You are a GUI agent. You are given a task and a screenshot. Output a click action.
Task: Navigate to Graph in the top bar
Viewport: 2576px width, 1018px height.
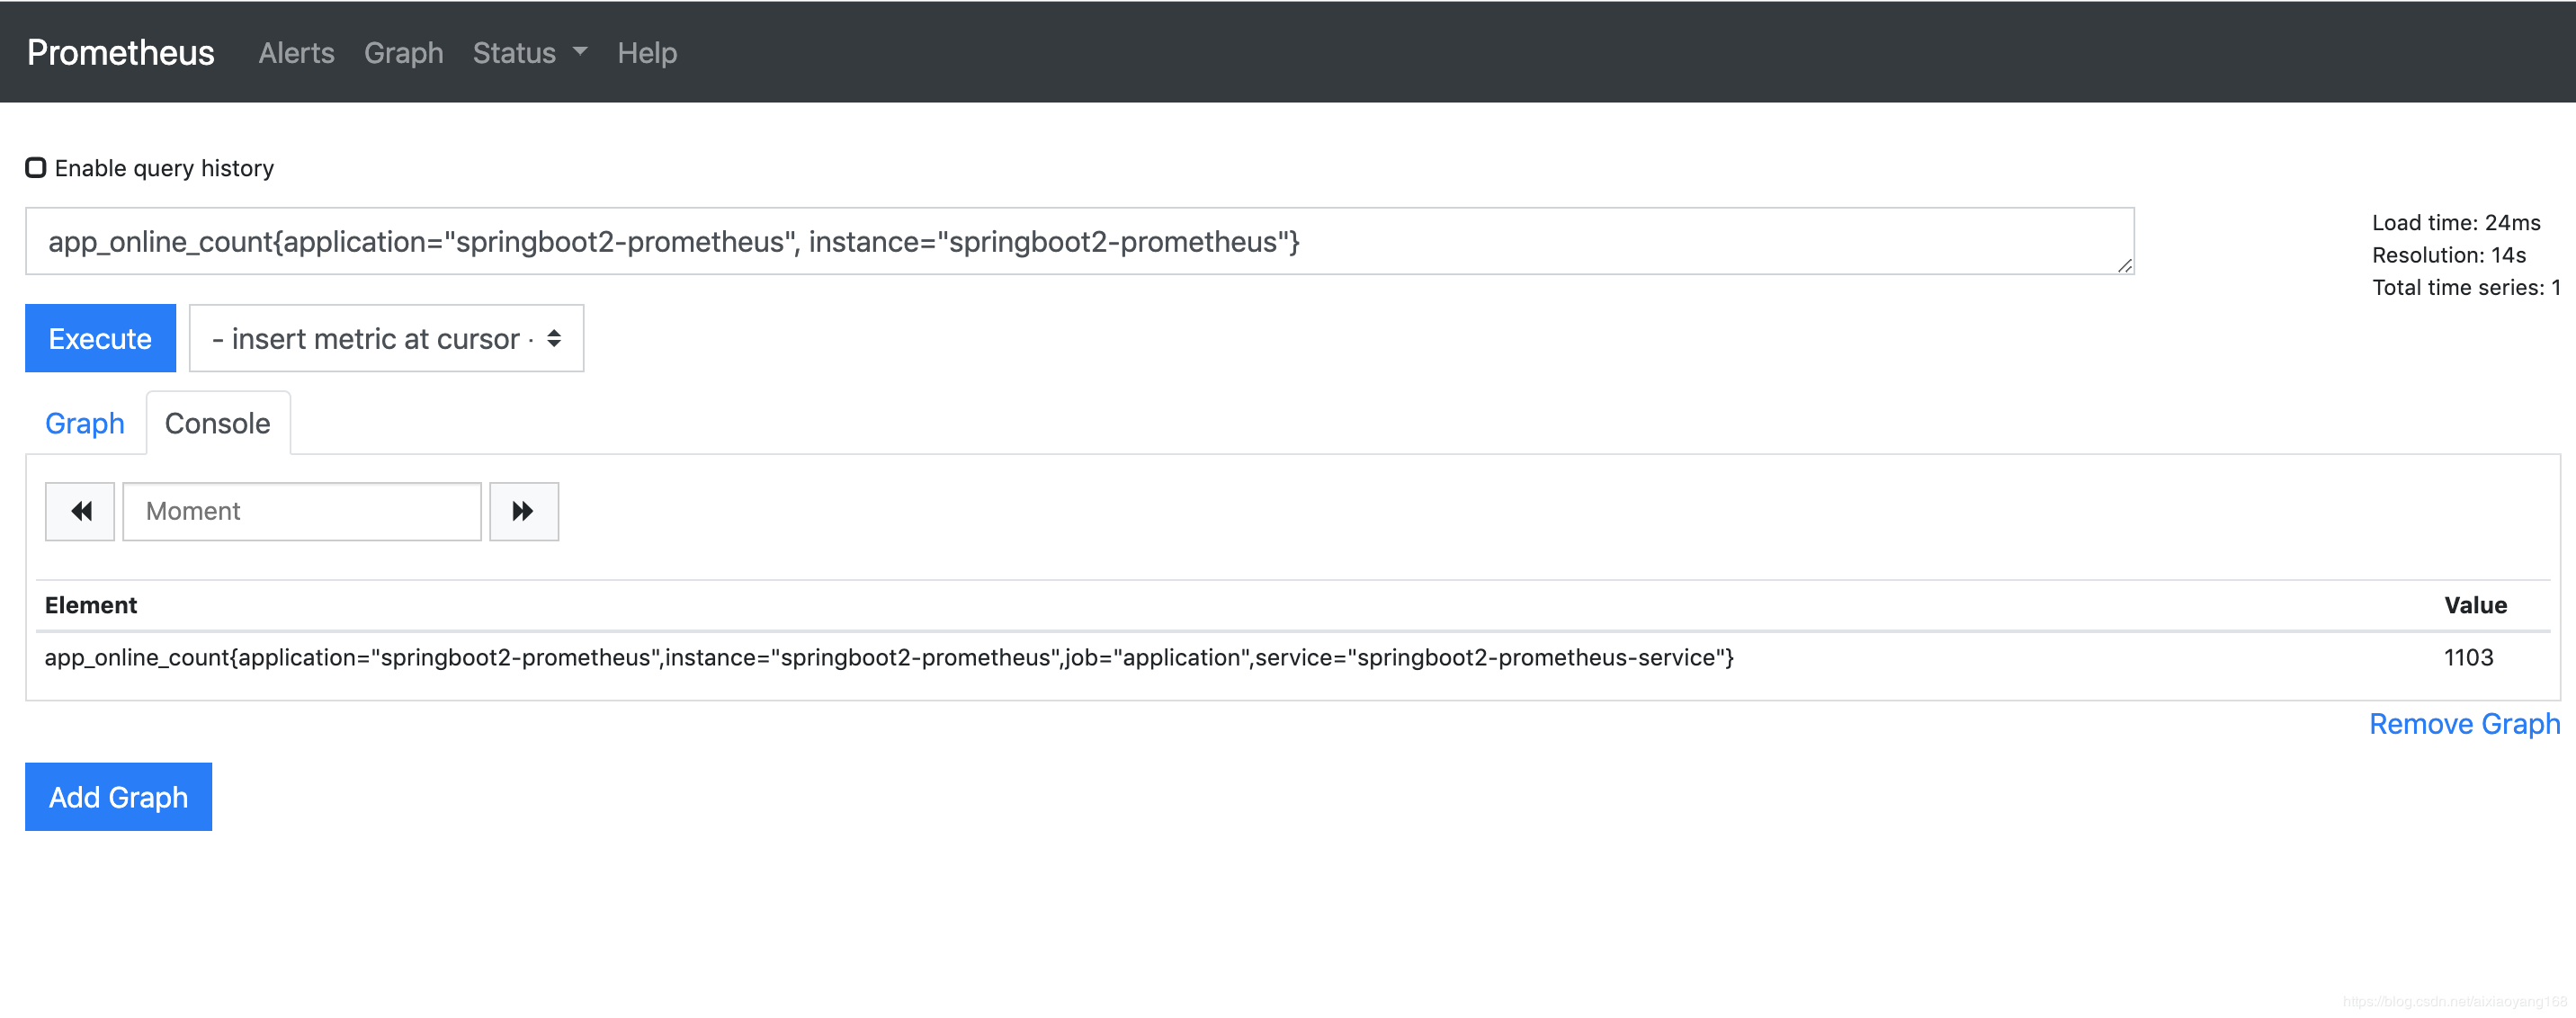point(404,52)
